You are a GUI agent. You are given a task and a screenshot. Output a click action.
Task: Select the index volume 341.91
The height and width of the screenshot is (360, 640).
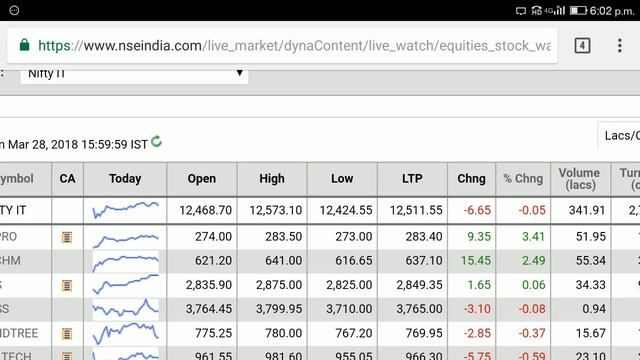pyautogui.click(x=587, y=210)
